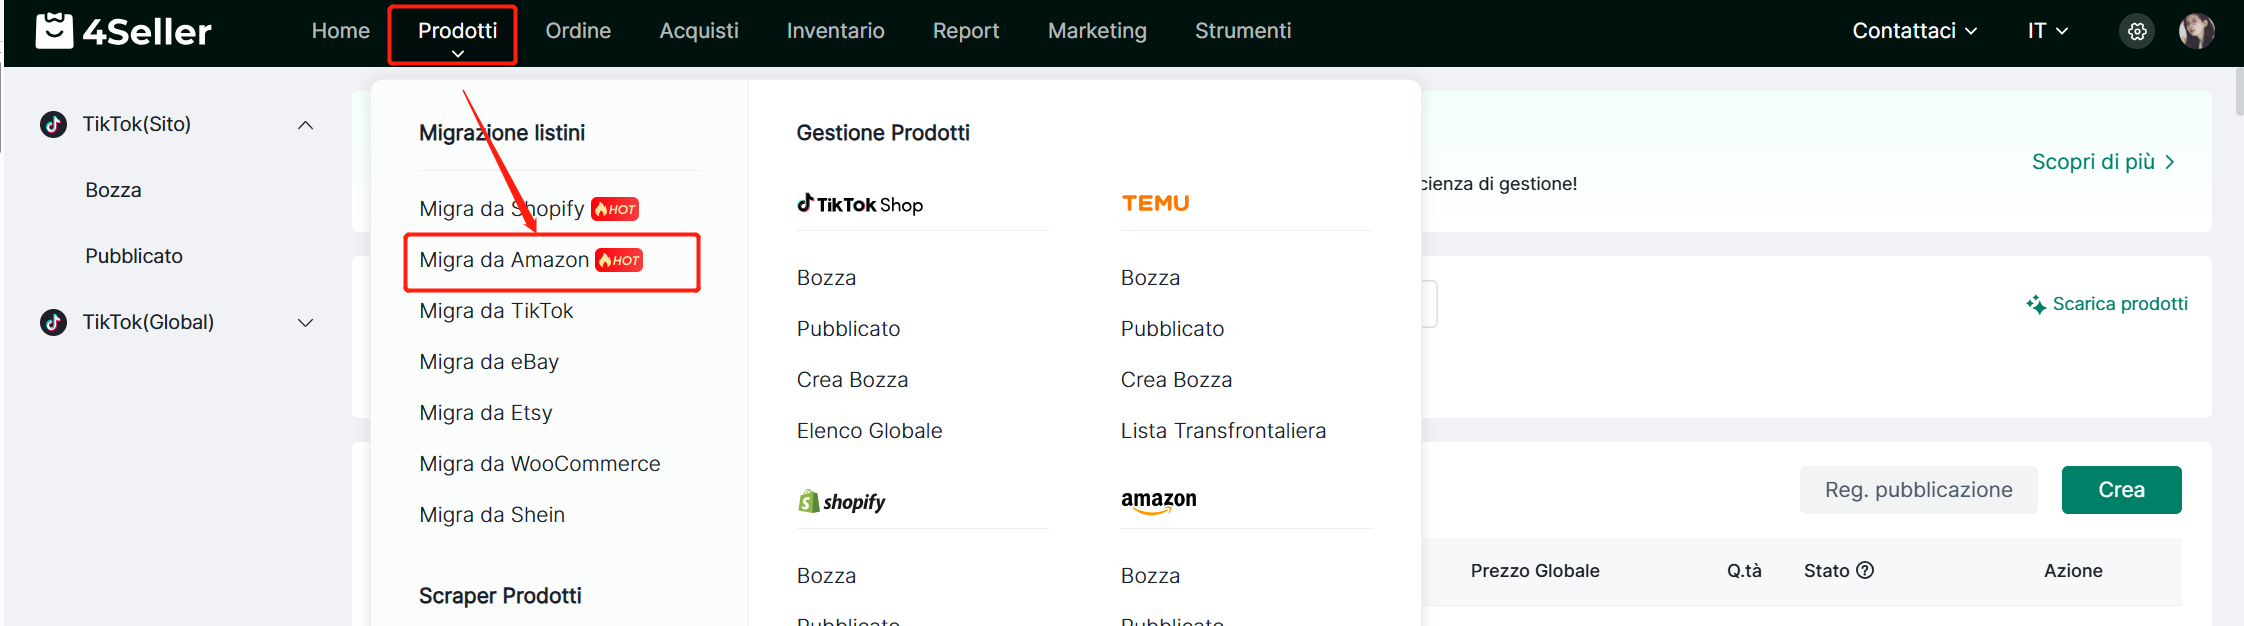The width and height of the screenshot is (2244, 626).
Task: Click the TEMU logo heading
Action: pyautogui.click(x=1156, y=203)
